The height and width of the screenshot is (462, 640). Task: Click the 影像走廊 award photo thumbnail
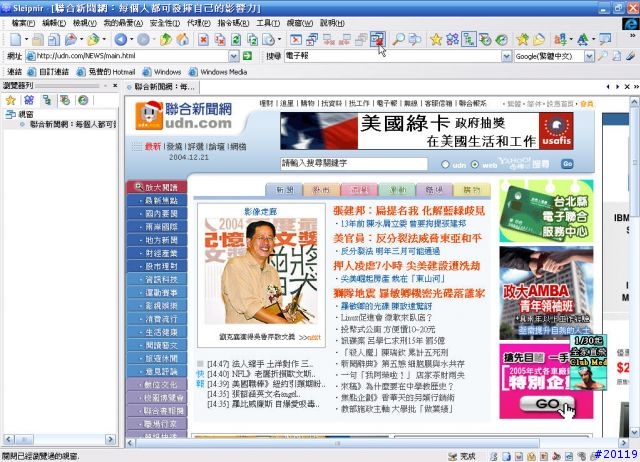tap(261, 271)
